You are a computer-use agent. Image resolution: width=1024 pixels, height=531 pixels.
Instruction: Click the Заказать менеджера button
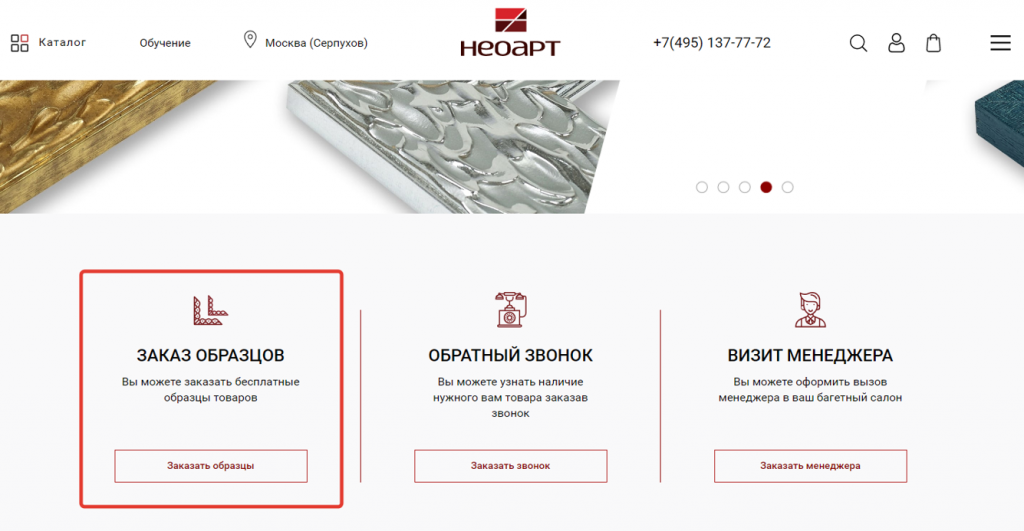[x=810, y=466]
